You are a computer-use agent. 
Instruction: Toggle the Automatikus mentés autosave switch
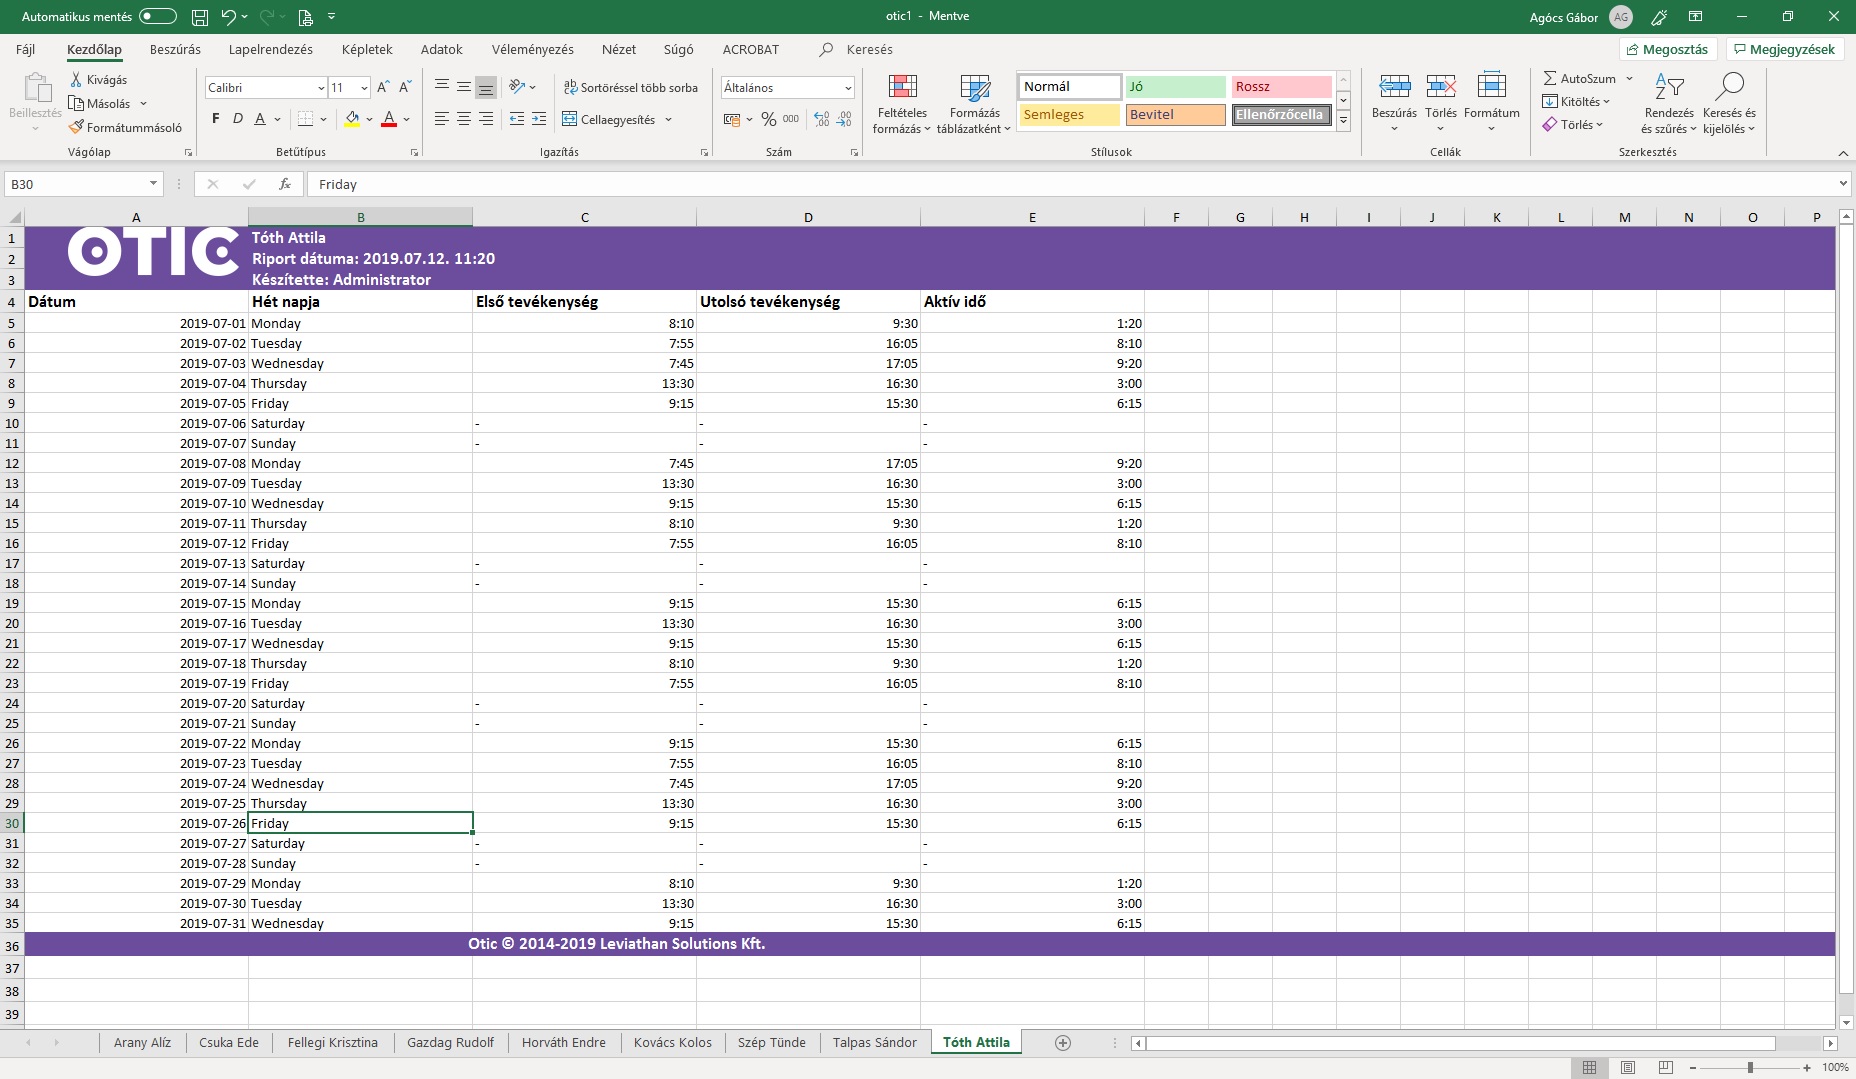point(157,16)
